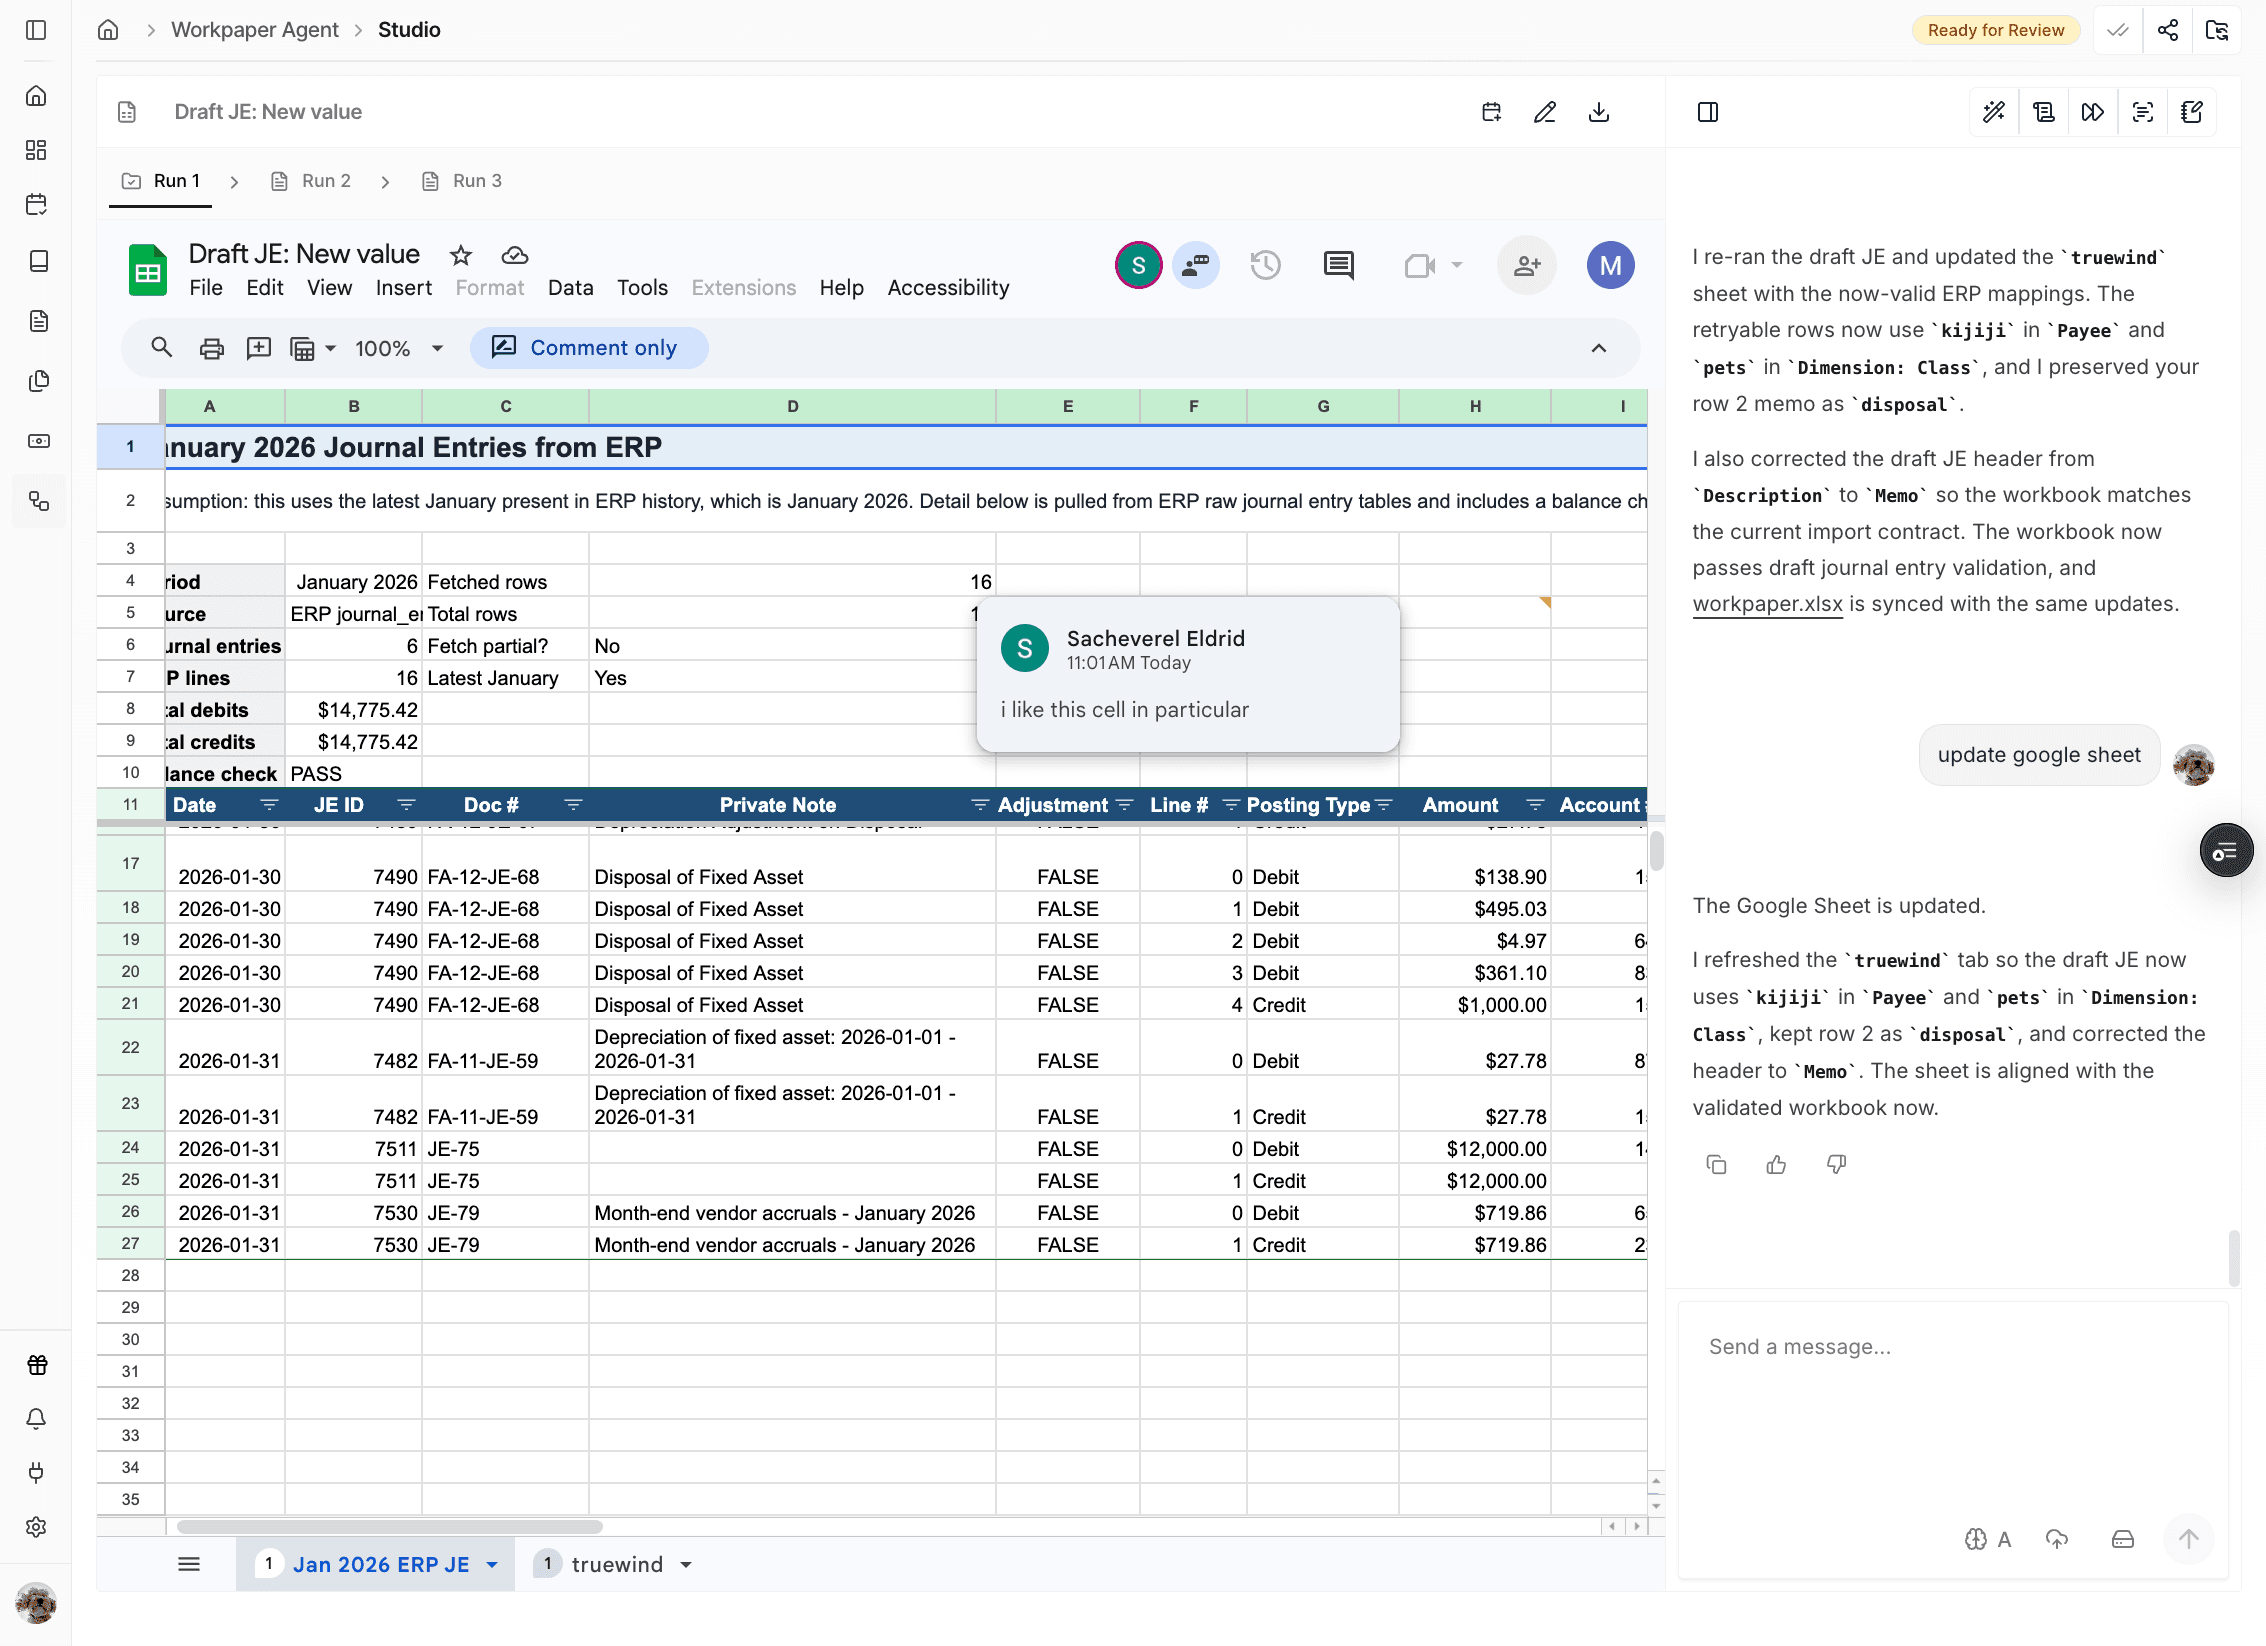Toggle Comment only mode
Image resolution: width=2266 pixels, height=1646 pixels.
pos(589,347)
